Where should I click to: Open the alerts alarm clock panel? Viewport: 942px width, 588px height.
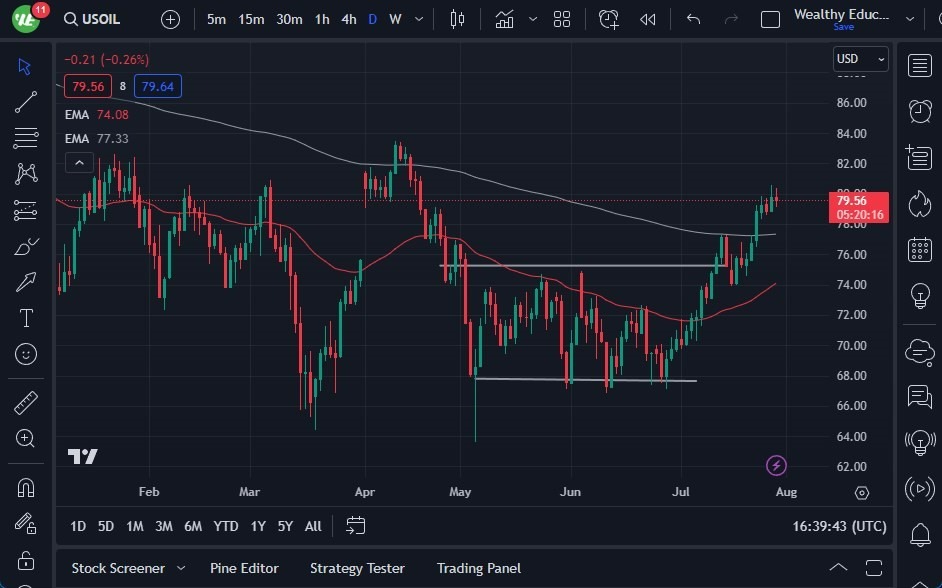coord(919,111)
